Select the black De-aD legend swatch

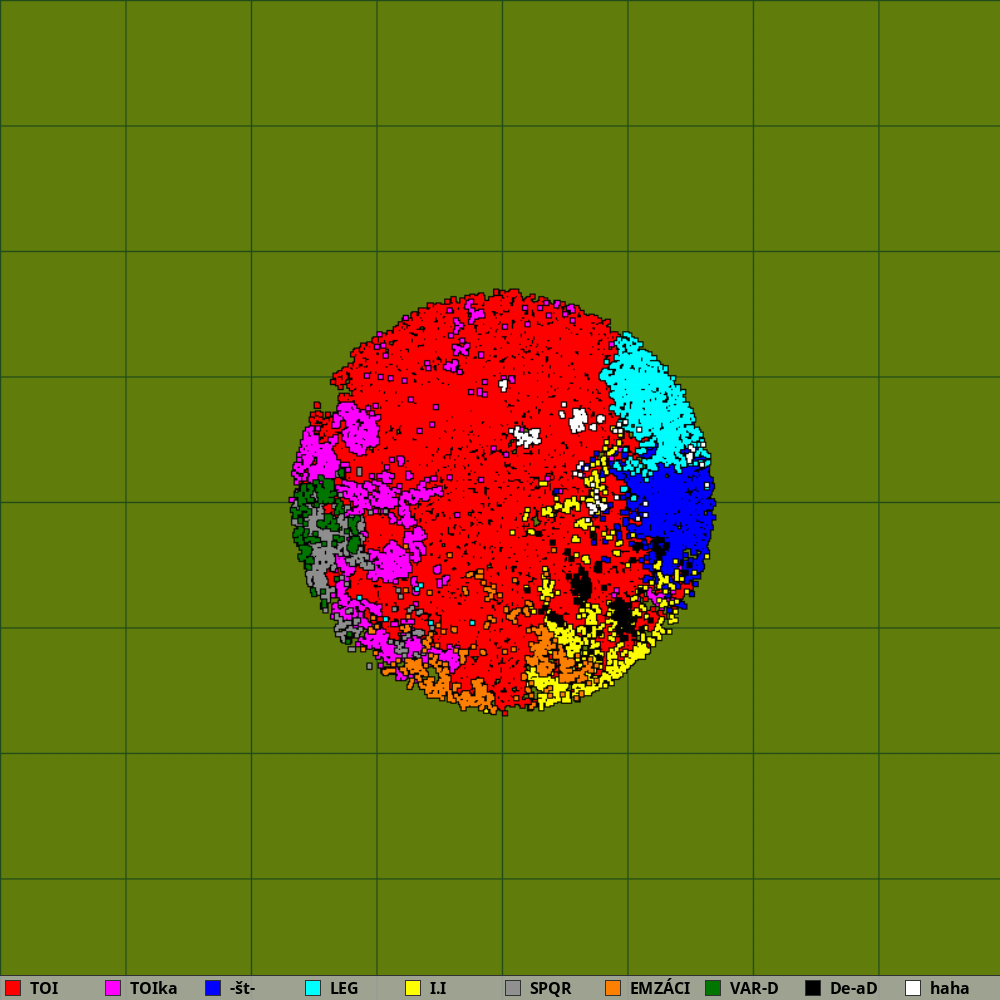[x=813, y=988]
